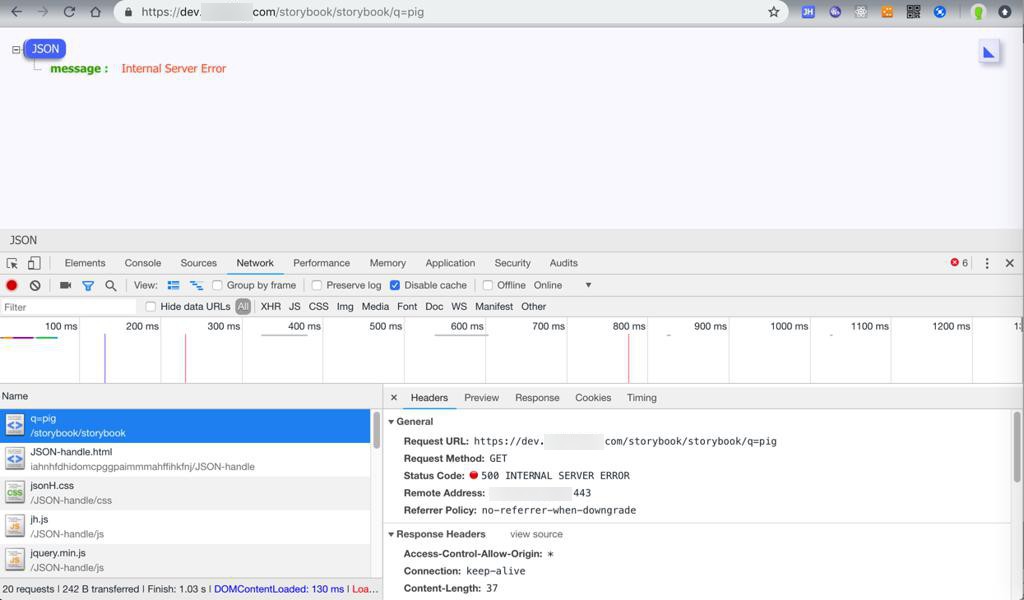Click the blue corner icon of JSON viewer

[989, 52]
